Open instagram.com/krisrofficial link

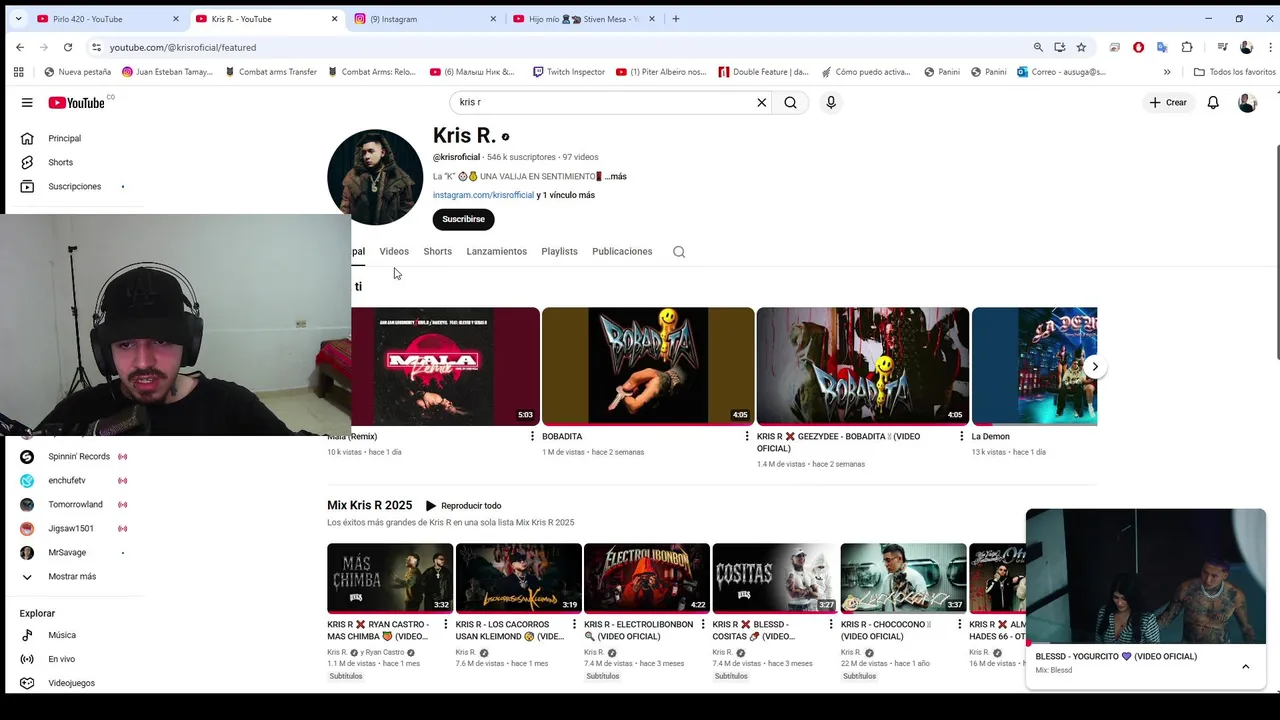483,195
